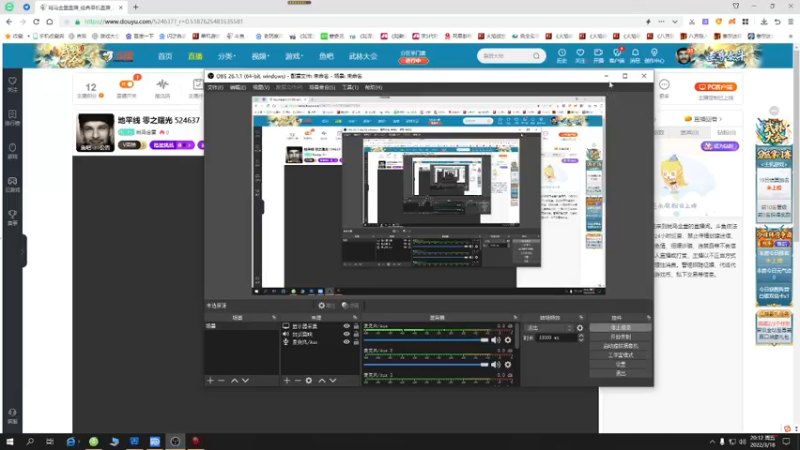This screenshot has width=800, height=450.
Task: Lock the 麦克风/Aux source
Action: [356, 342]
